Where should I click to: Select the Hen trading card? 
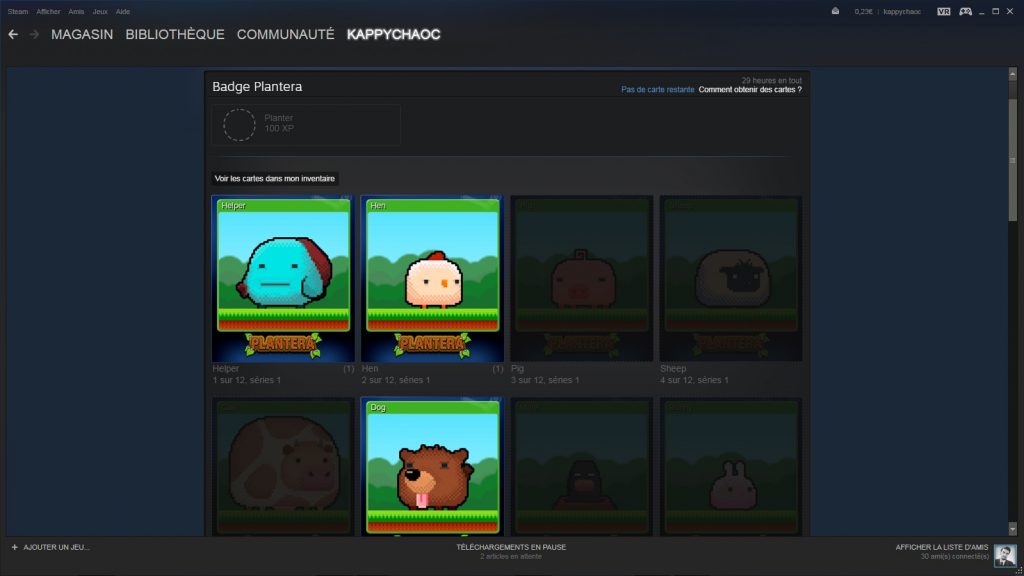click(432, 277)
